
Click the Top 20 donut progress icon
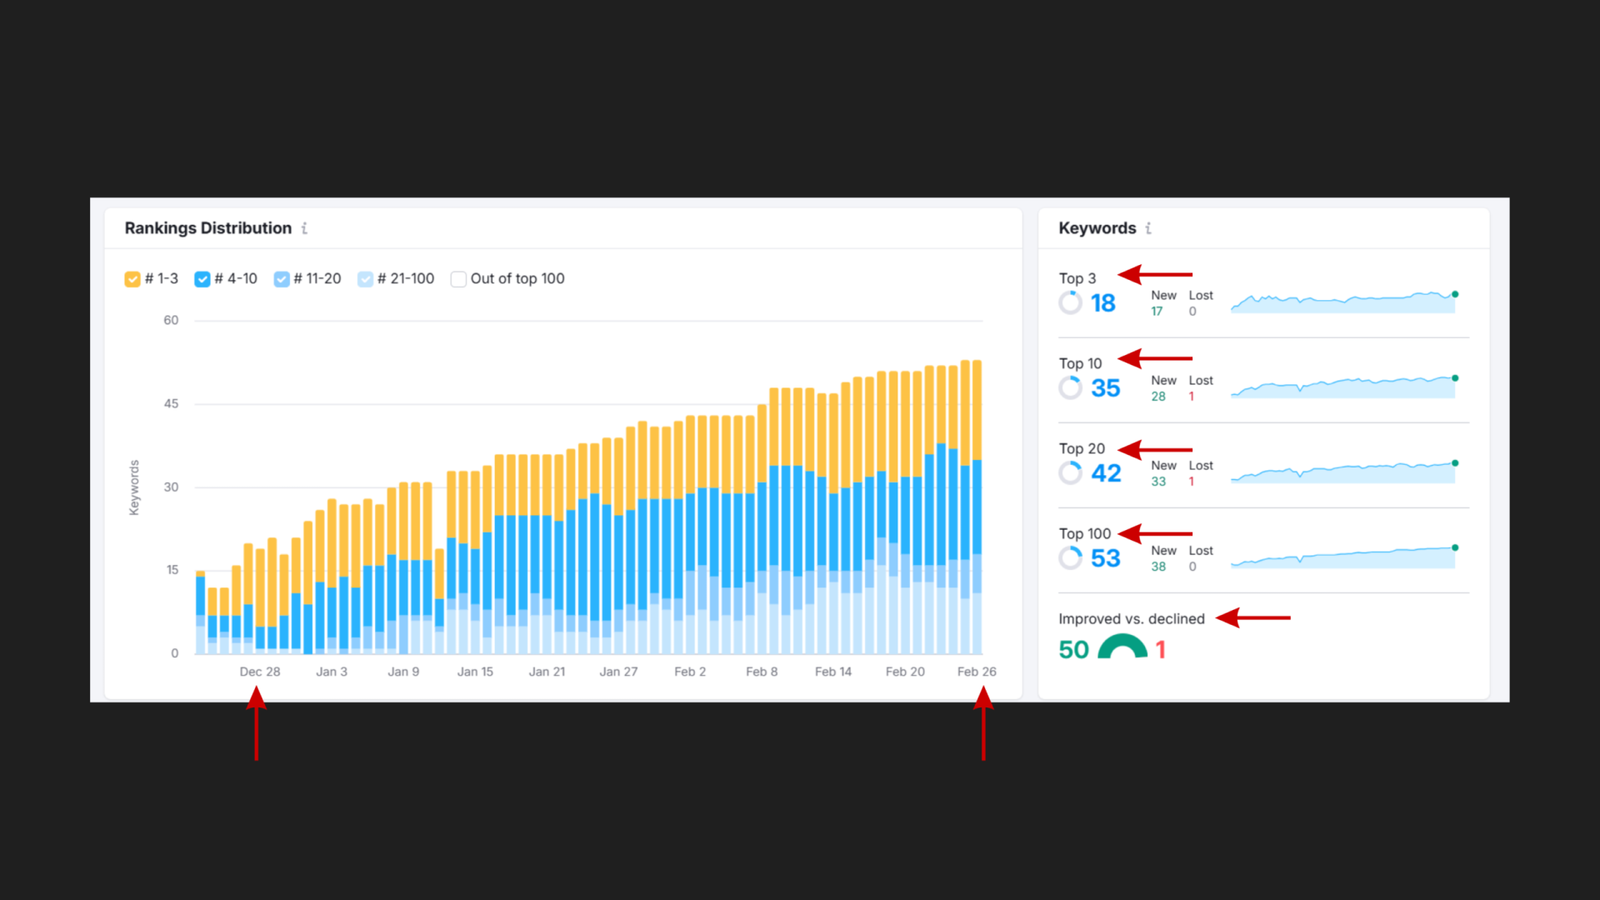click(1069, 472)
